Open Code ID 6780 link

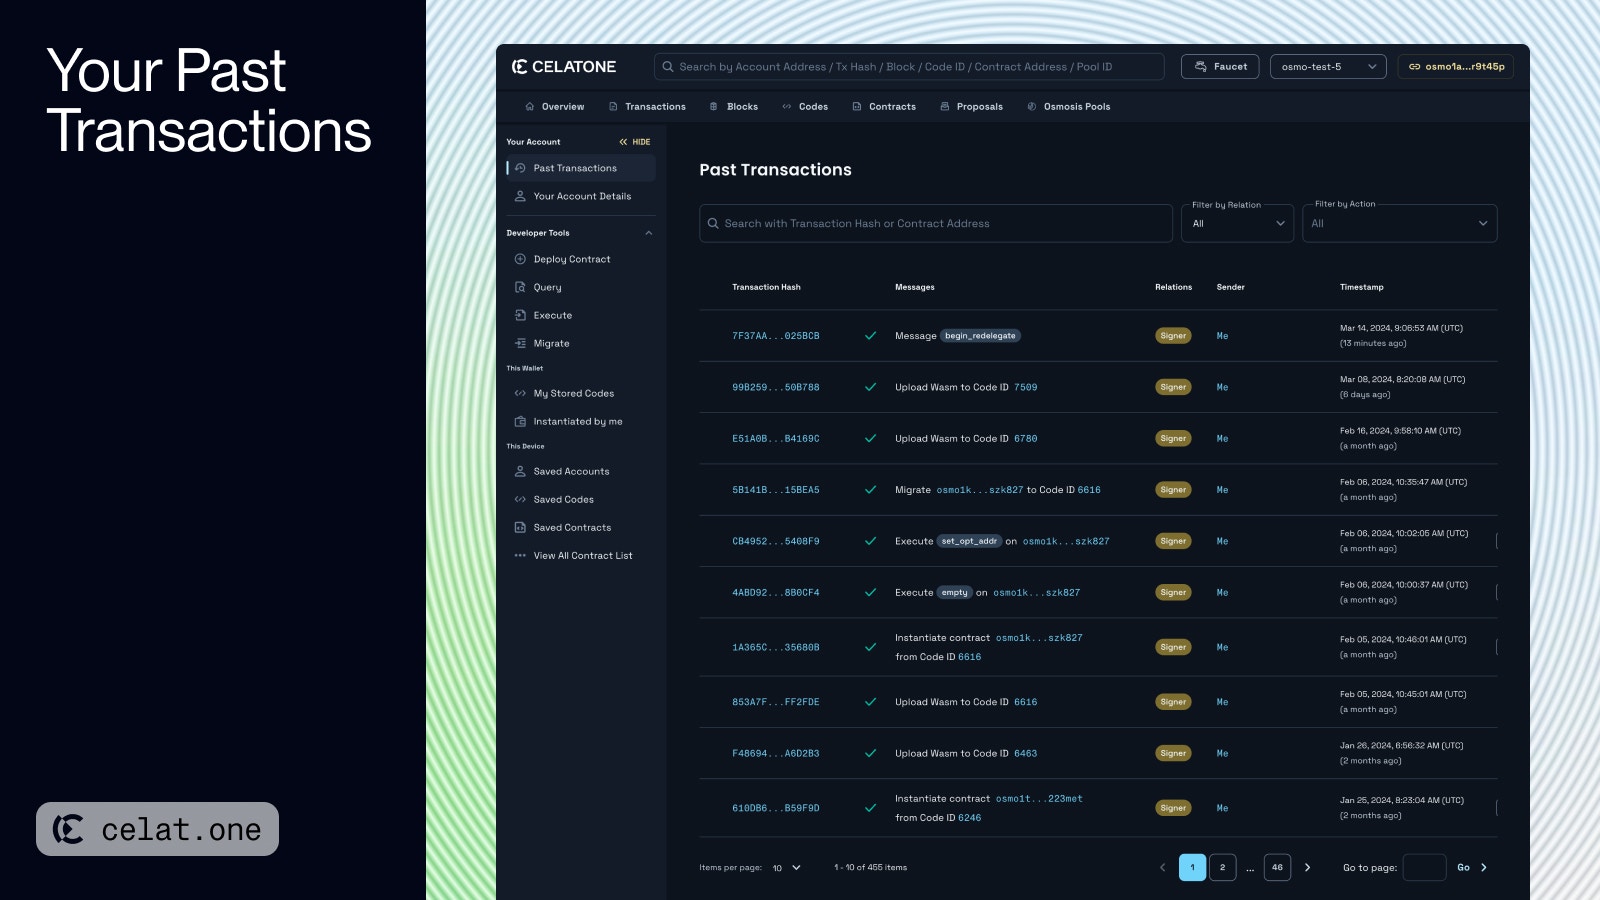(x=1026, y=439)
